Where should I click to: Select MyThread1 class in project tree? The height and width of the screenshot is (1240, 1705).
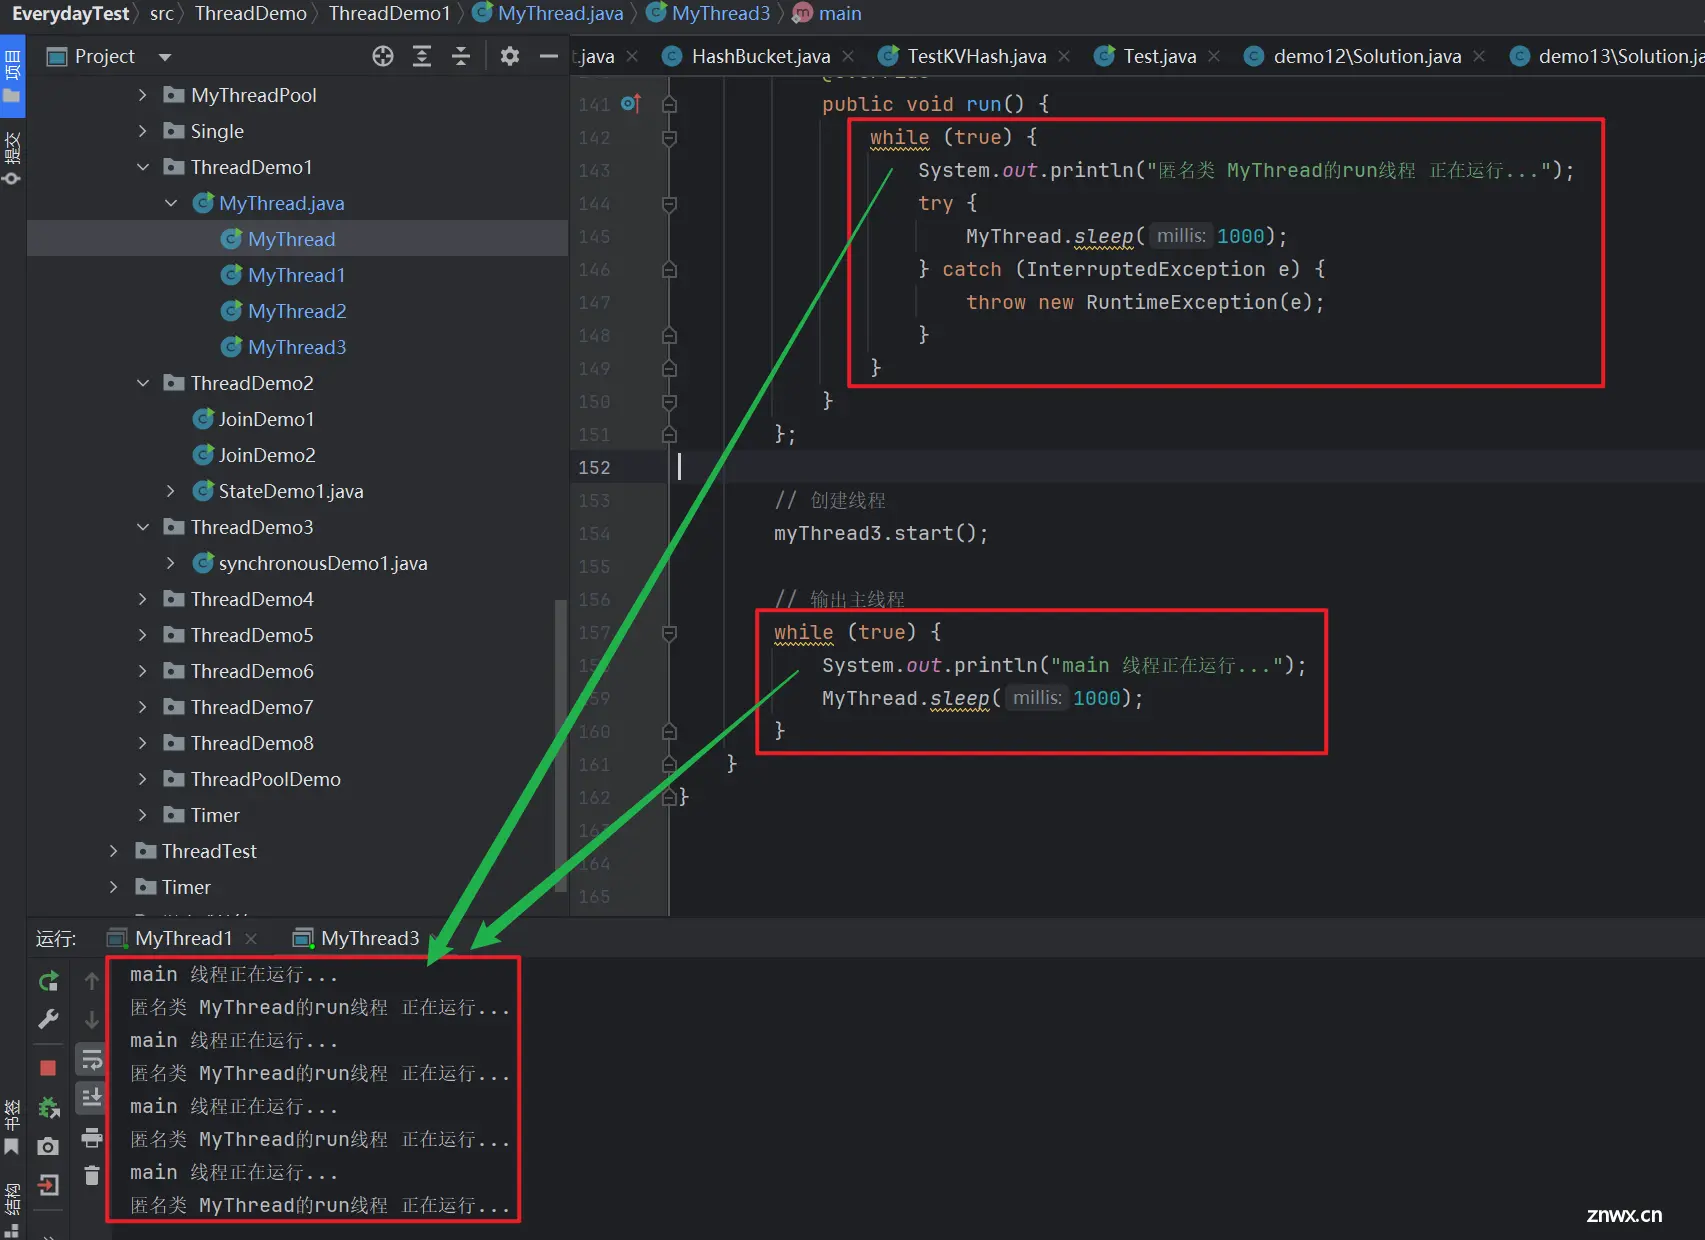(296, 275)
